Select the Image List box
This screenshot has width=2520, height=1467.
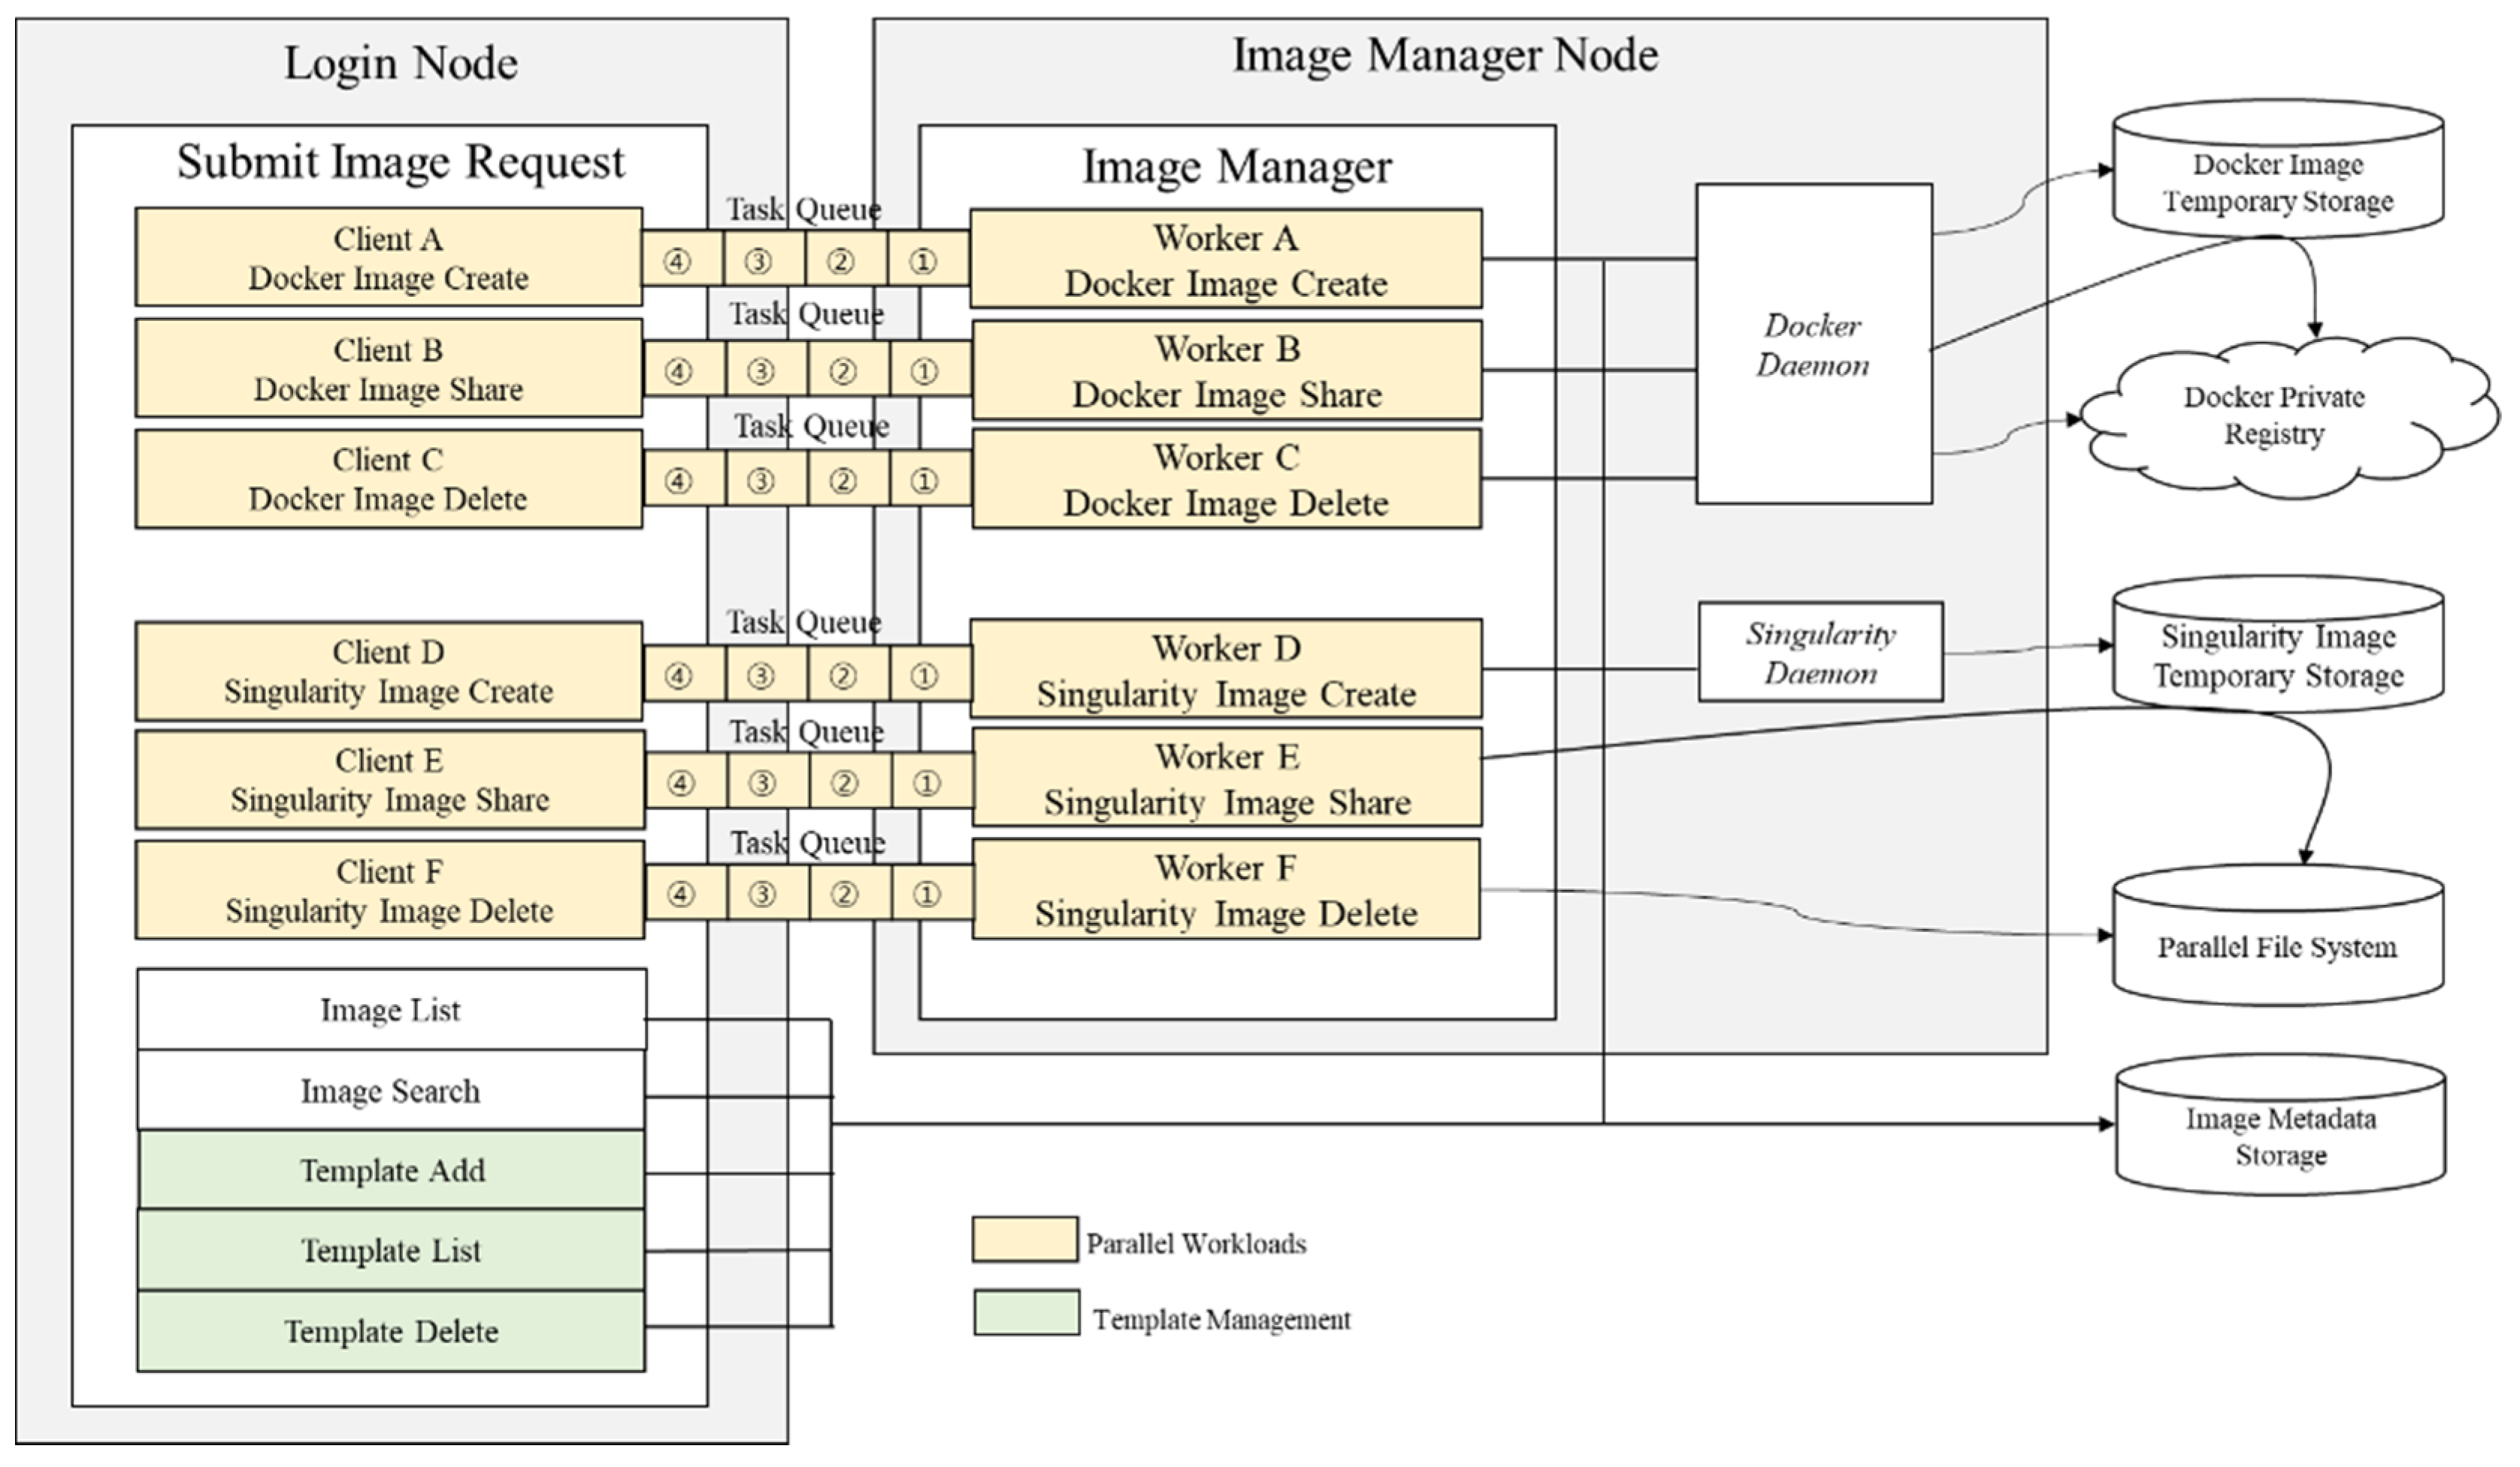pyautogui.click(x=391, y=1010)
